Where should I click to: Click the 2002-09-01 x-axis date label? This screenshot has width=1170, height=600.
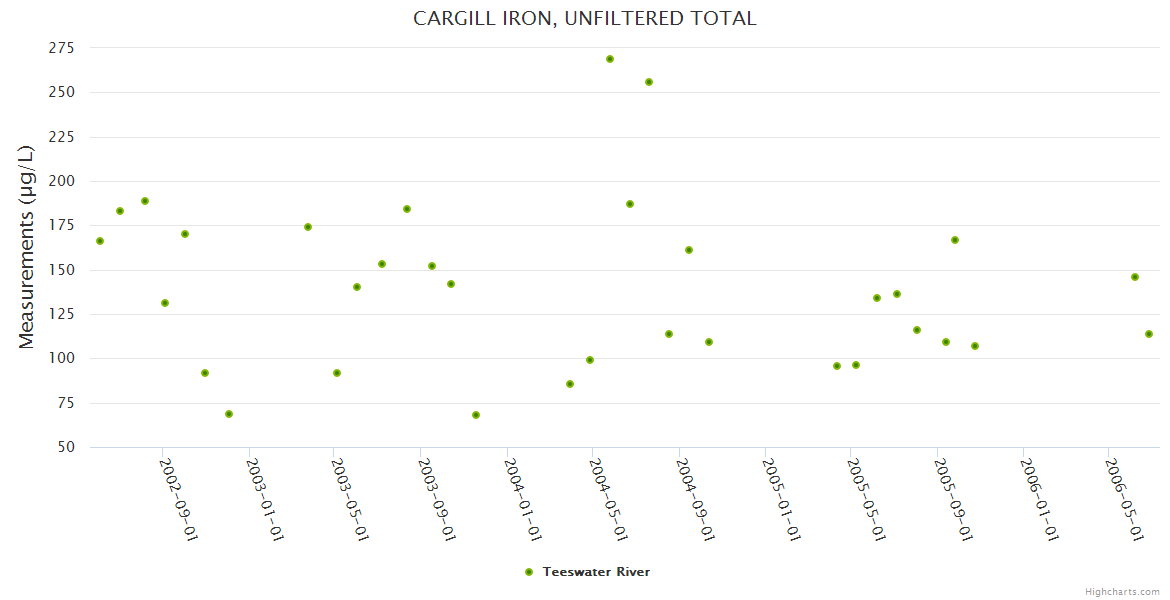(178, 498)
